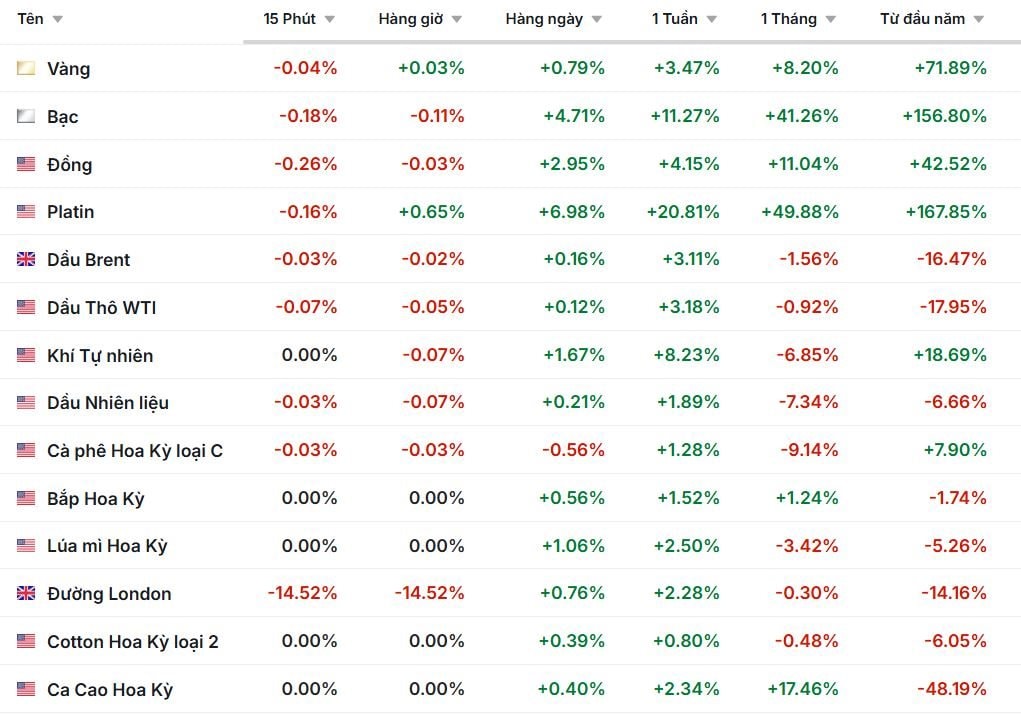Image resolution: width=1021 pixels, height=715 pixels.
Task: Open the Dầu Nhiên liệu commodity link
Action: pos(108,403)
